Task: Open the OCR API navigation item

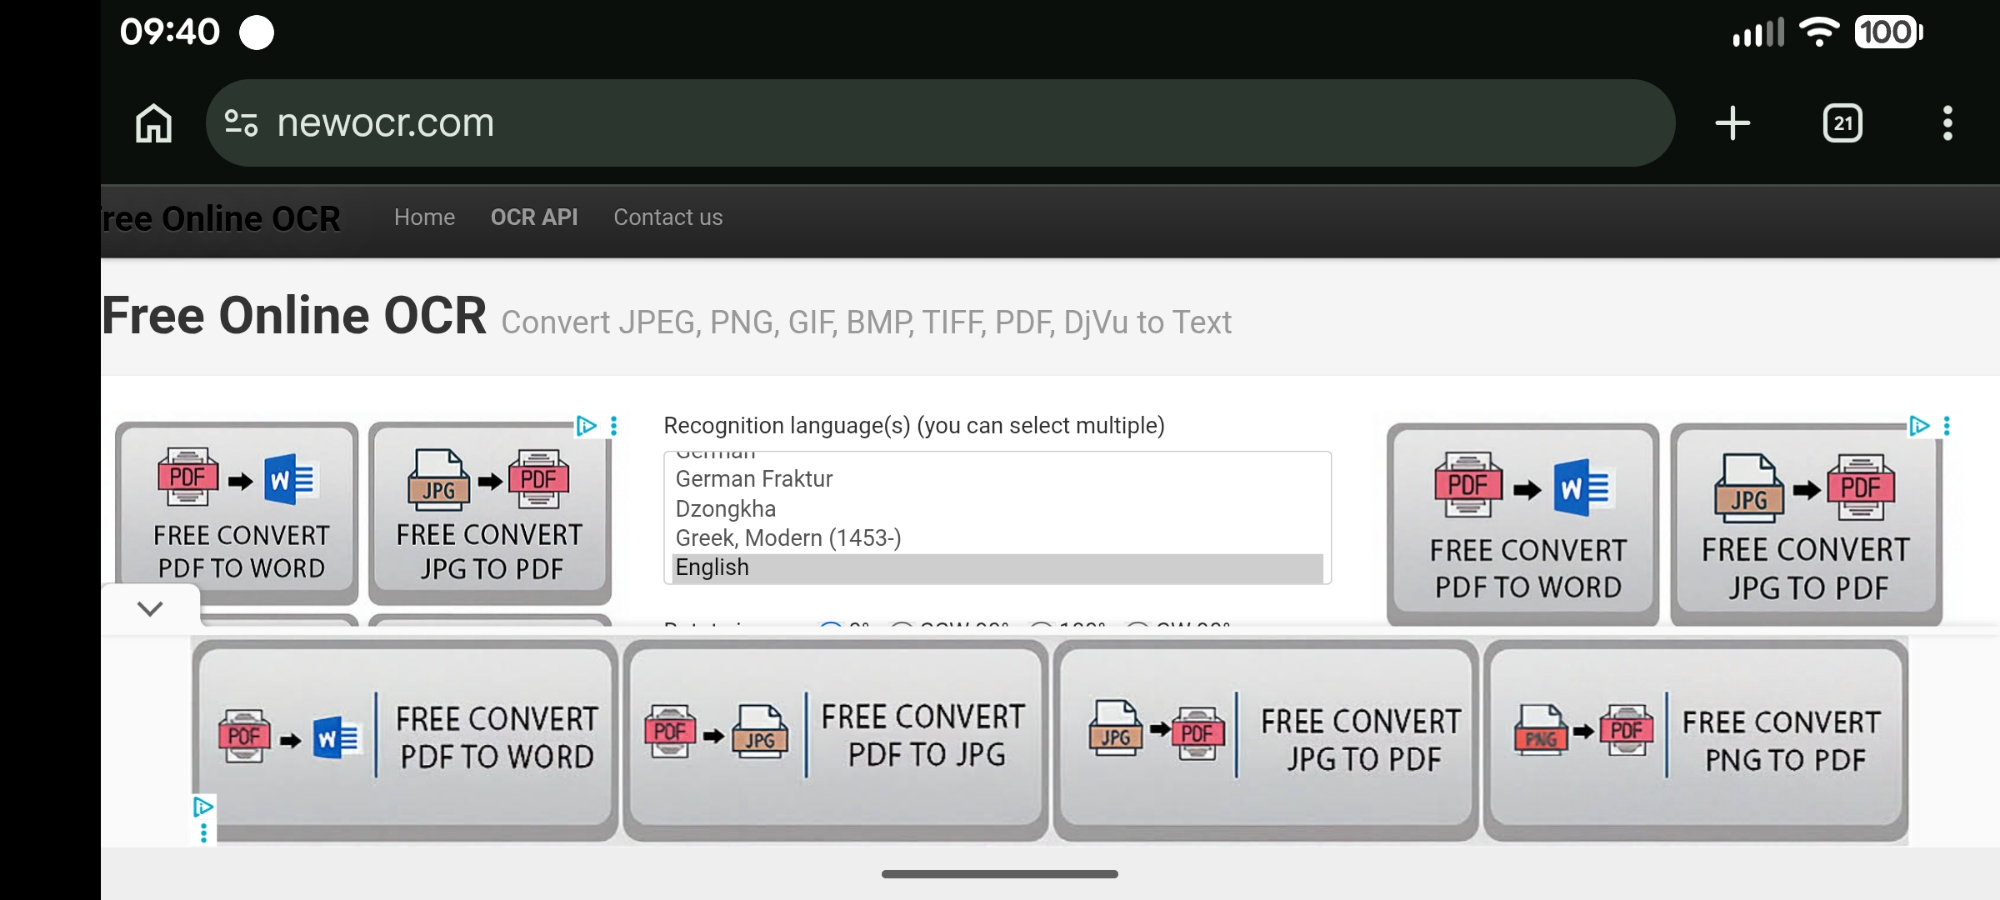Action: [x=534, y=217]
